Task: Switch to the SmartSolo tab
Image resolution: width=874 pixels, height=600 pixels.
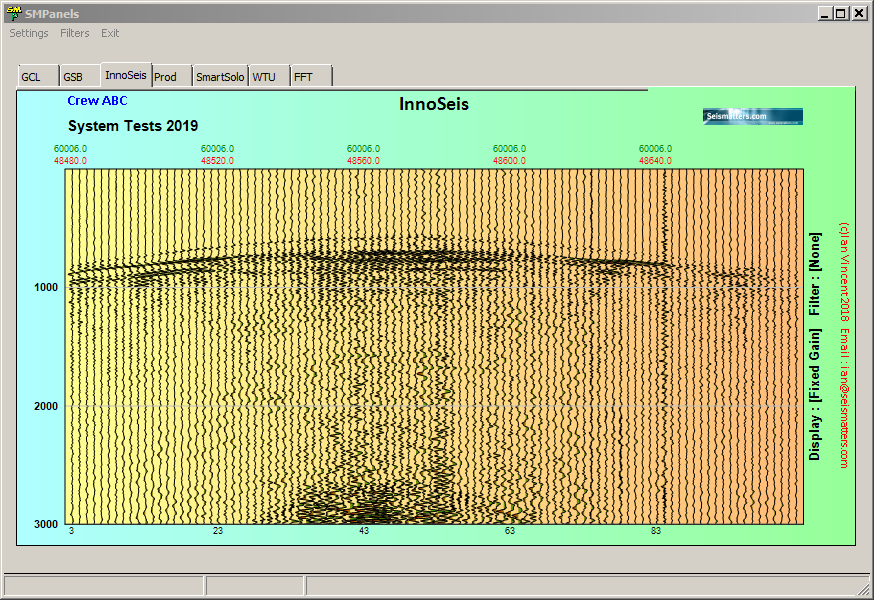Action: [x=220, y=76]
